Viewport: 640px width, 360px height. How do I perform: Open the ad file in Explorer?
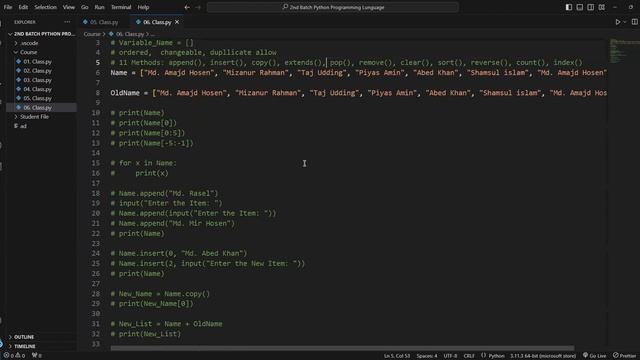[41, 126]
